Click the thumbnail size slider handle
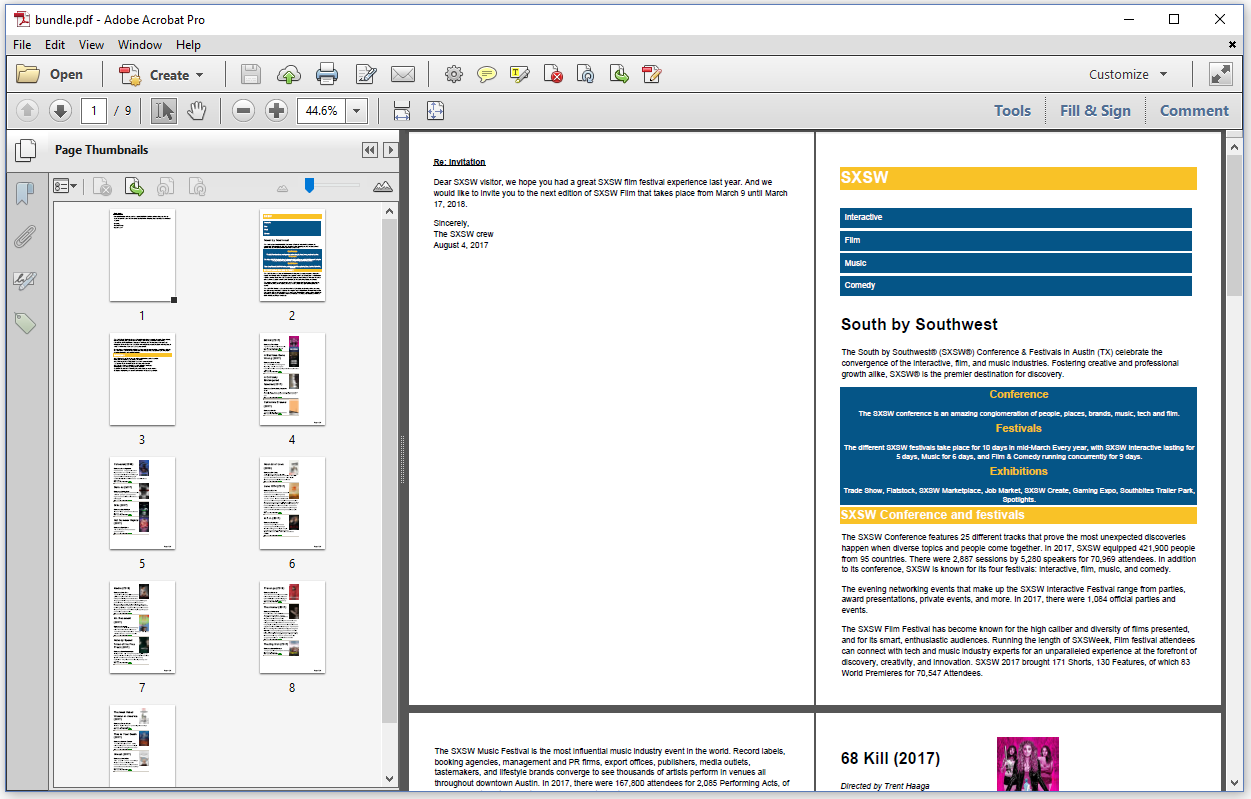 coord(310,185)
